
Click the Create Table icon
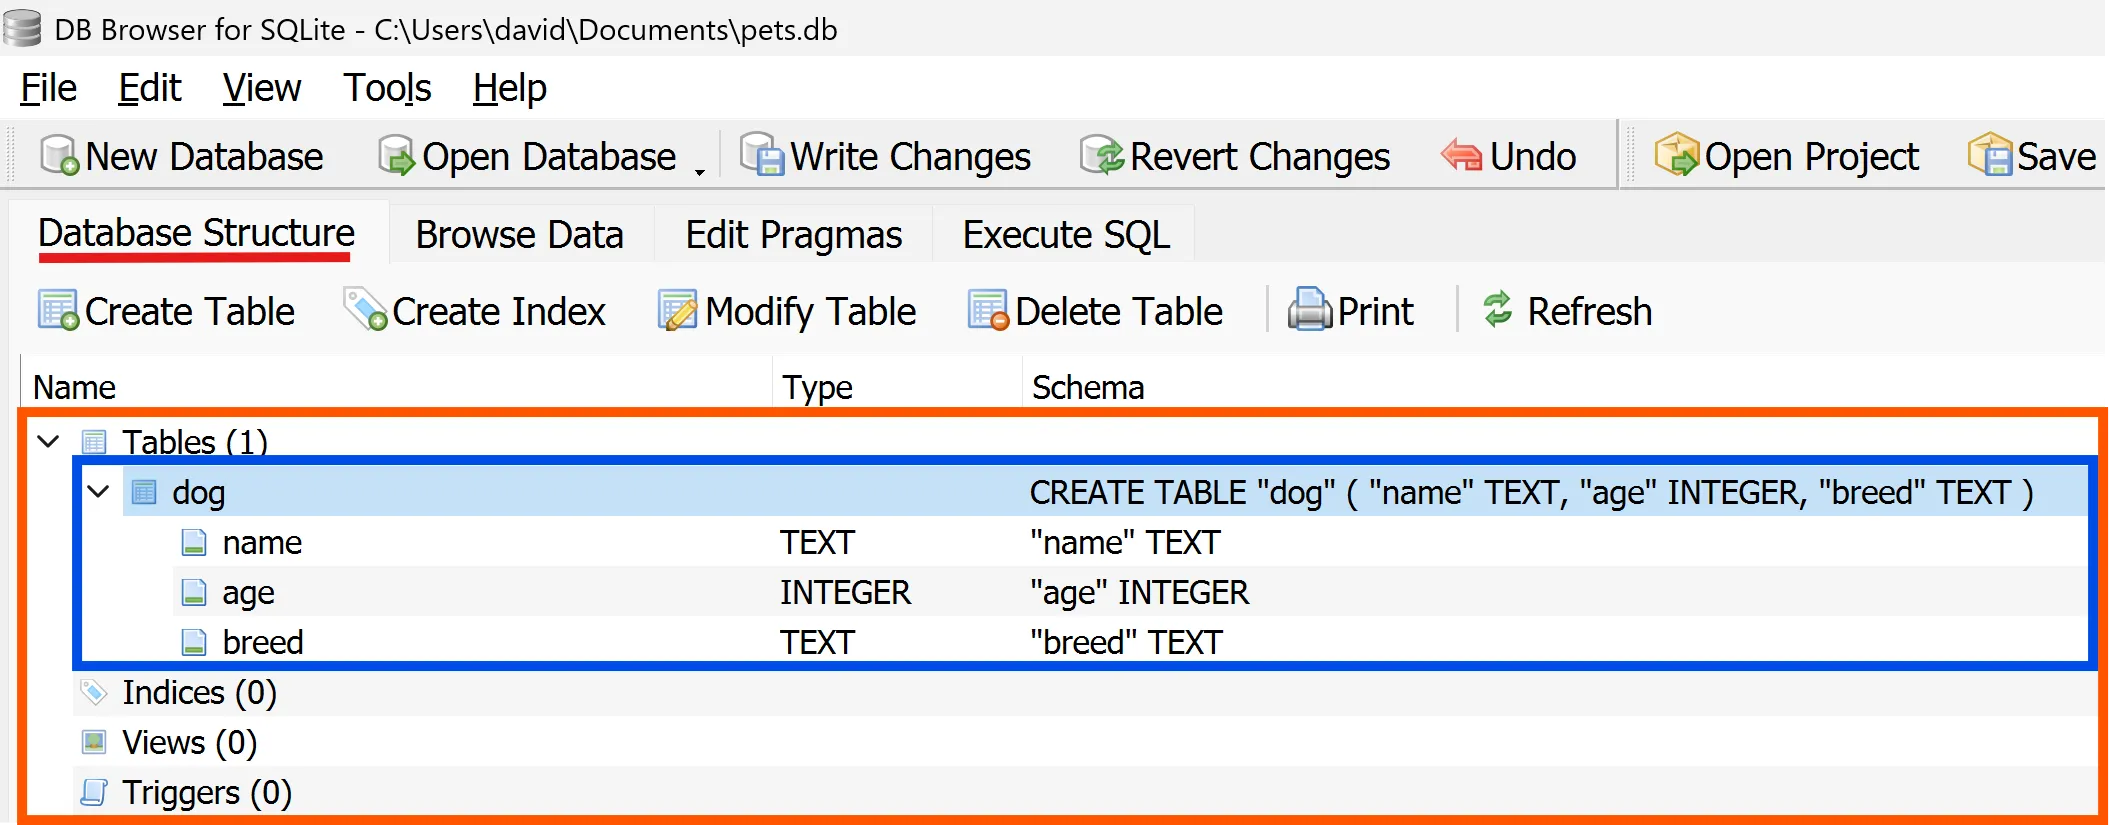[58, 311]
